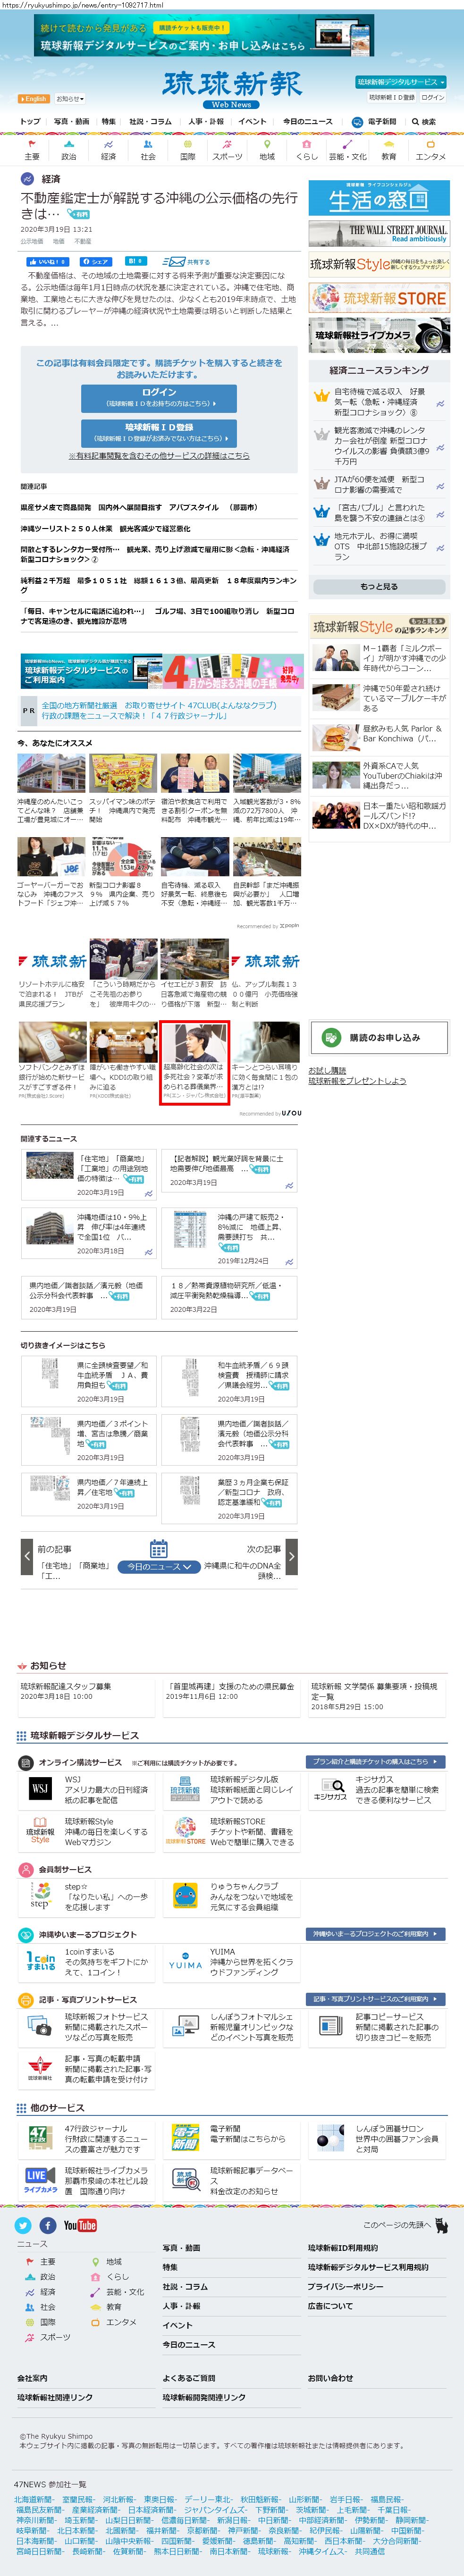The width and height of the screenshot is (464, 2576).
Task: Click the cat icon for page top
Action: click(440, 2225)
